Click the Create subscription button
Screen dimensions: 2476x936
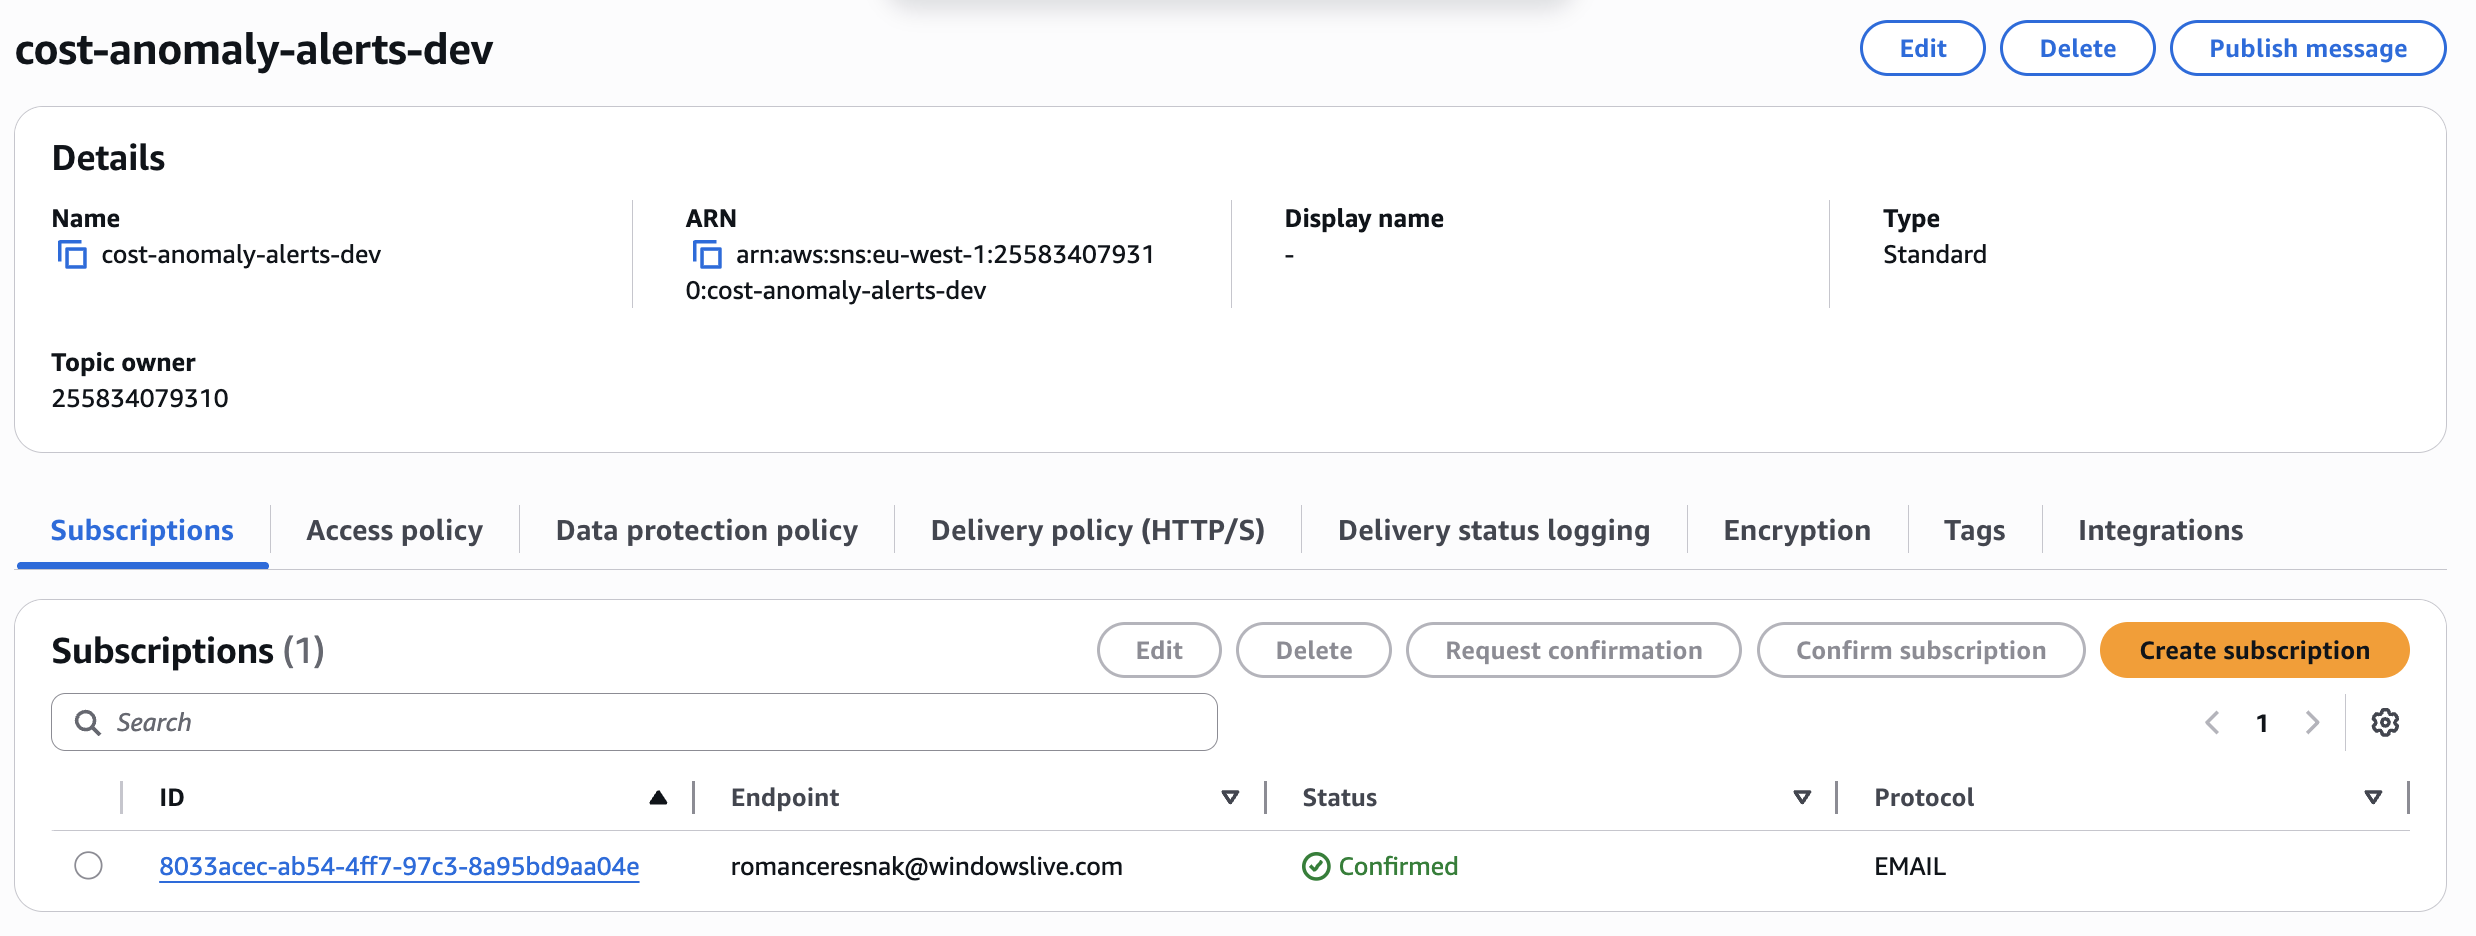(x=2254, y=650)
